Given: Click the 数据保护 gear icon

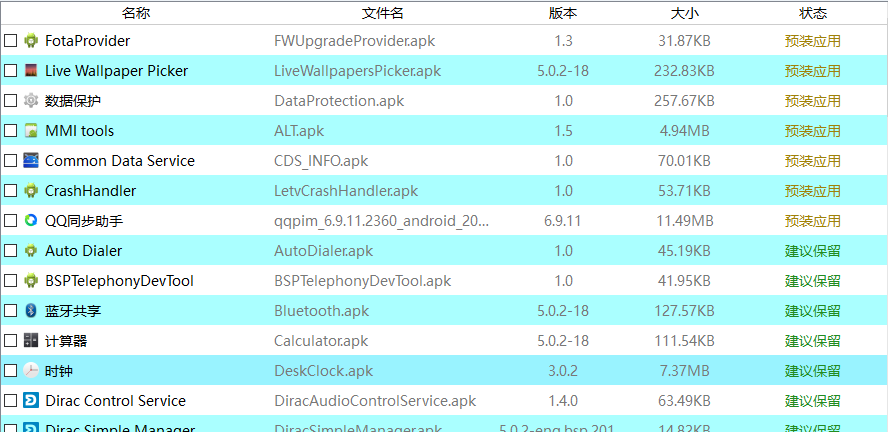Looking at the screenshot, I should (x=31, y=101).
